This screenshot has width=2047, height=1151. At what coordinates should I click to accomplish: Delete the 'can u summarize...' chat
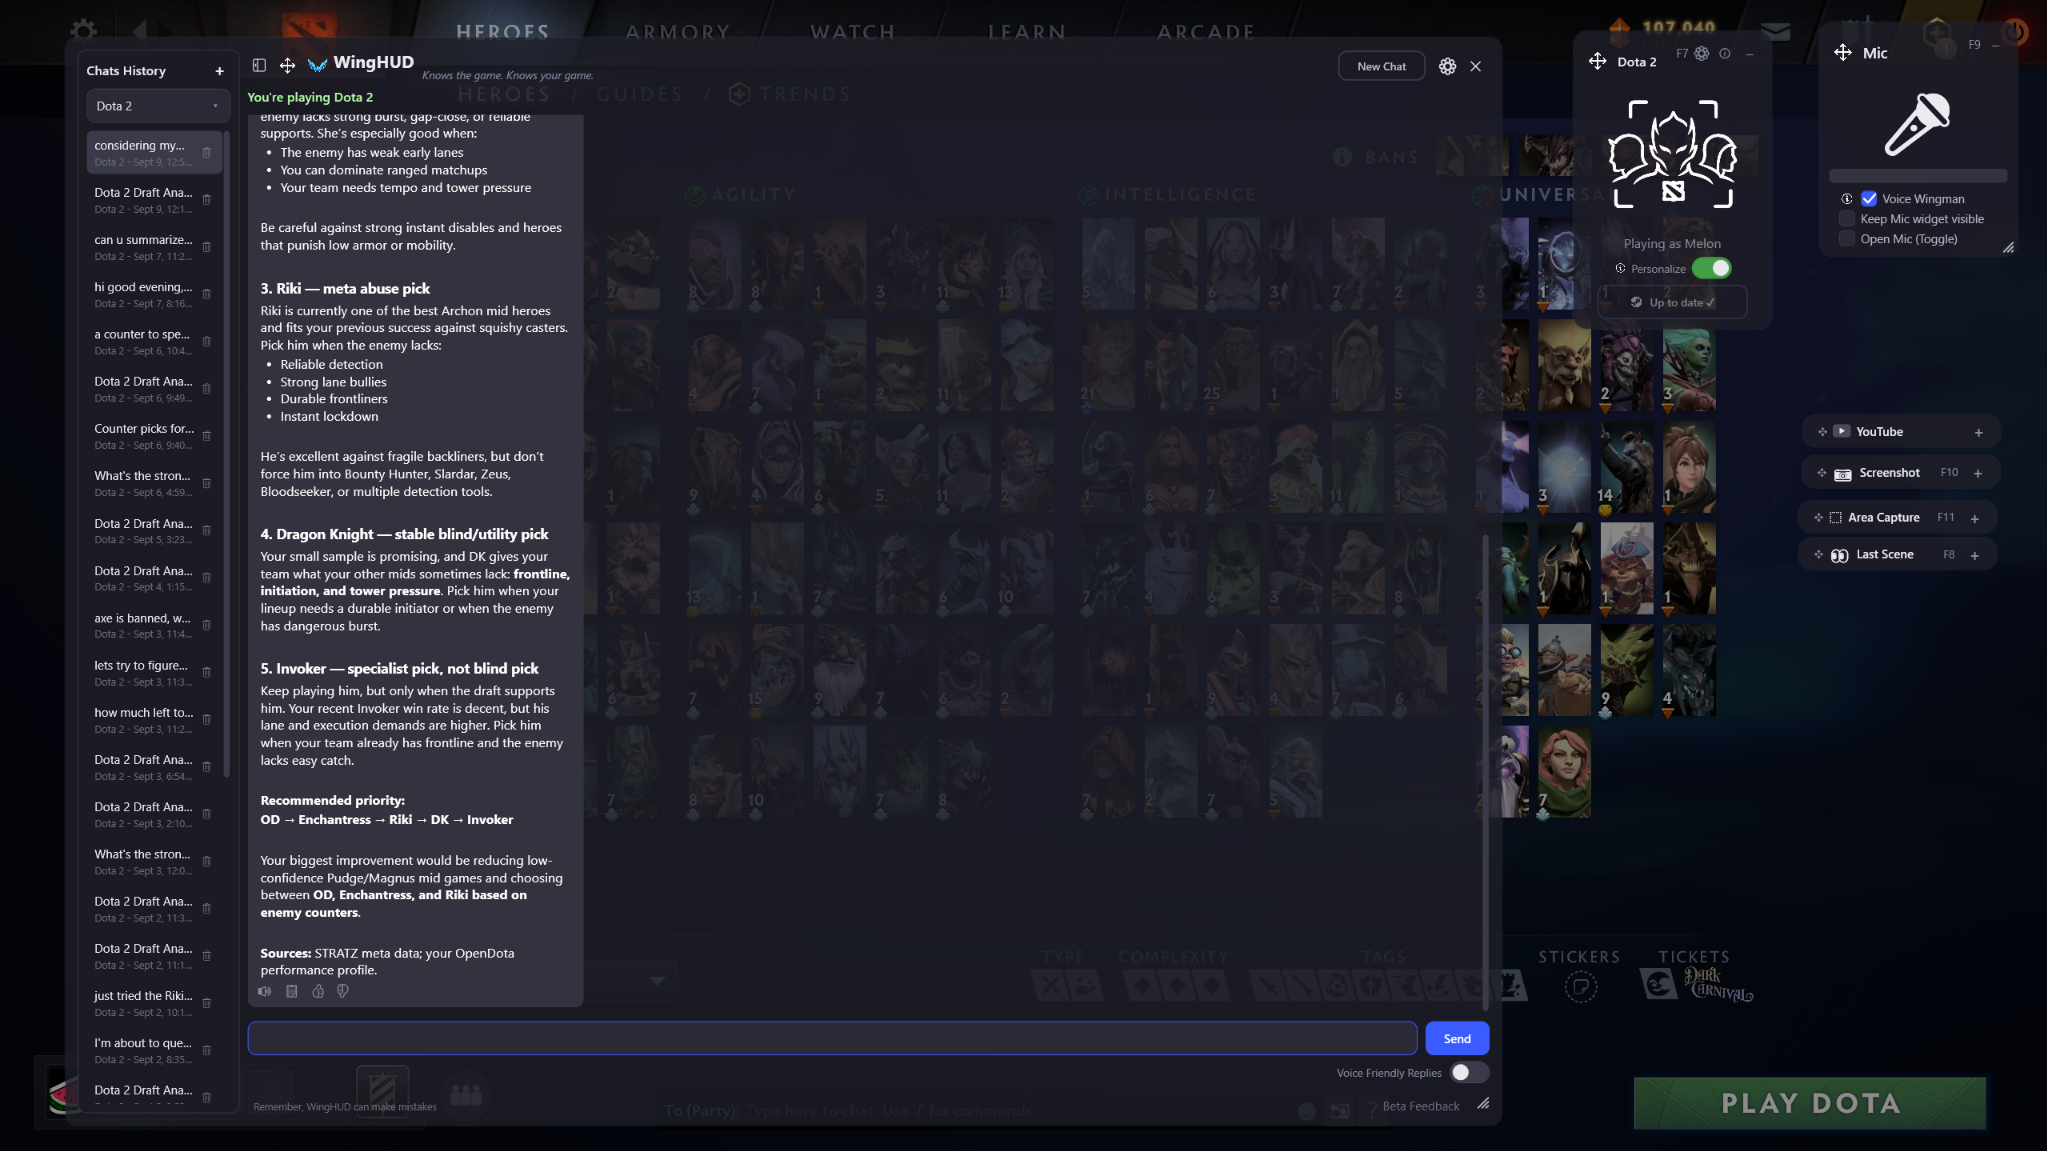[x=207, y=247]
